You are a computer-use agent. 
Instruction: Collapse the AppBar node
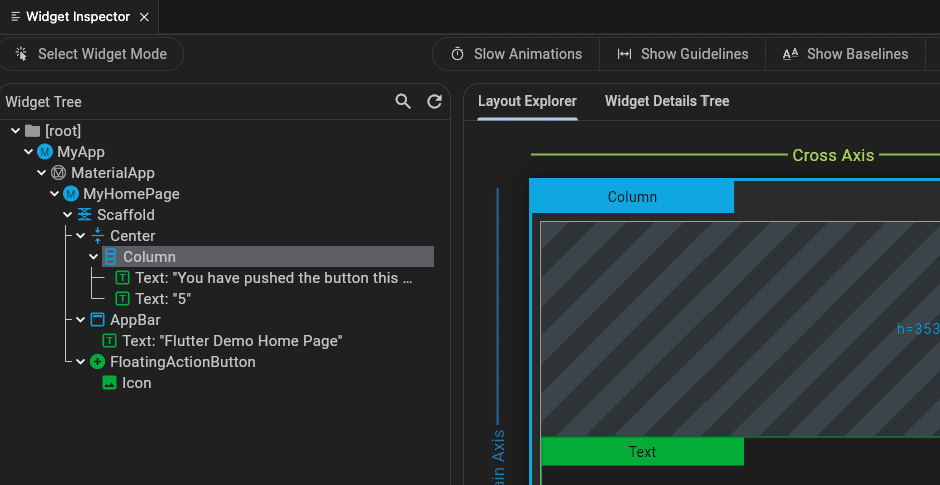coord(81,320)
